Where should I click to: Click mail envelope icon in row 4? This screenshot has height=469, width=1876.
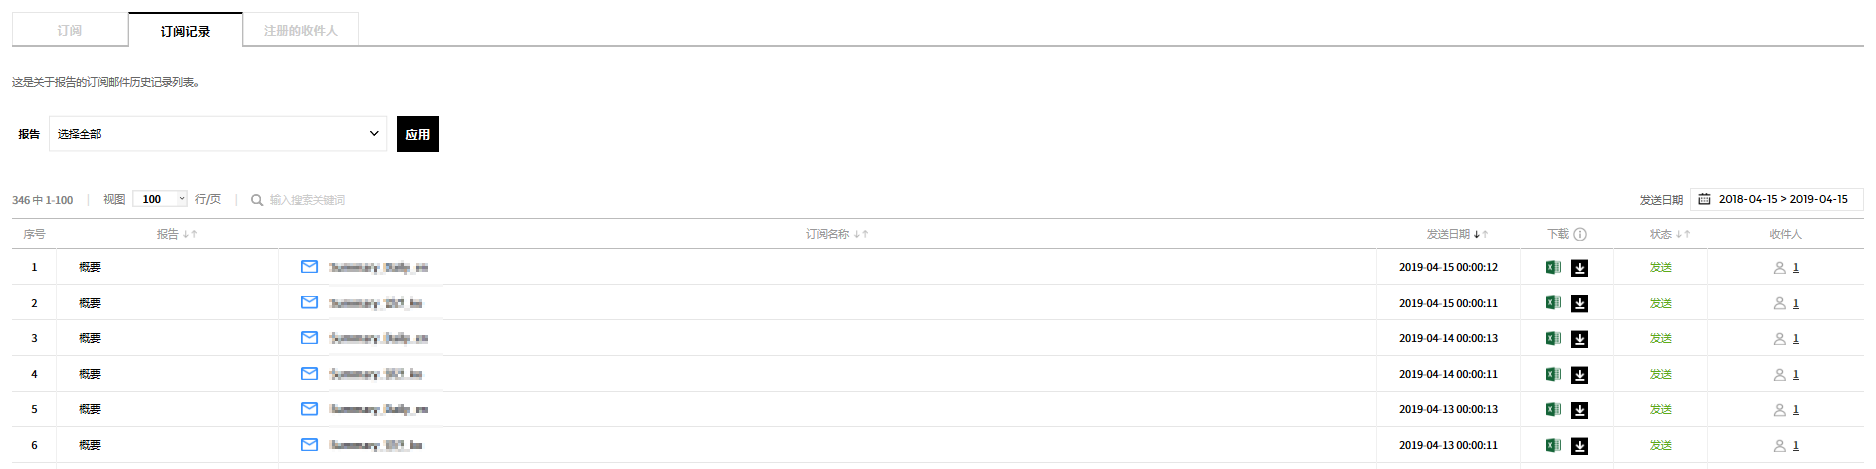[309, 374]
